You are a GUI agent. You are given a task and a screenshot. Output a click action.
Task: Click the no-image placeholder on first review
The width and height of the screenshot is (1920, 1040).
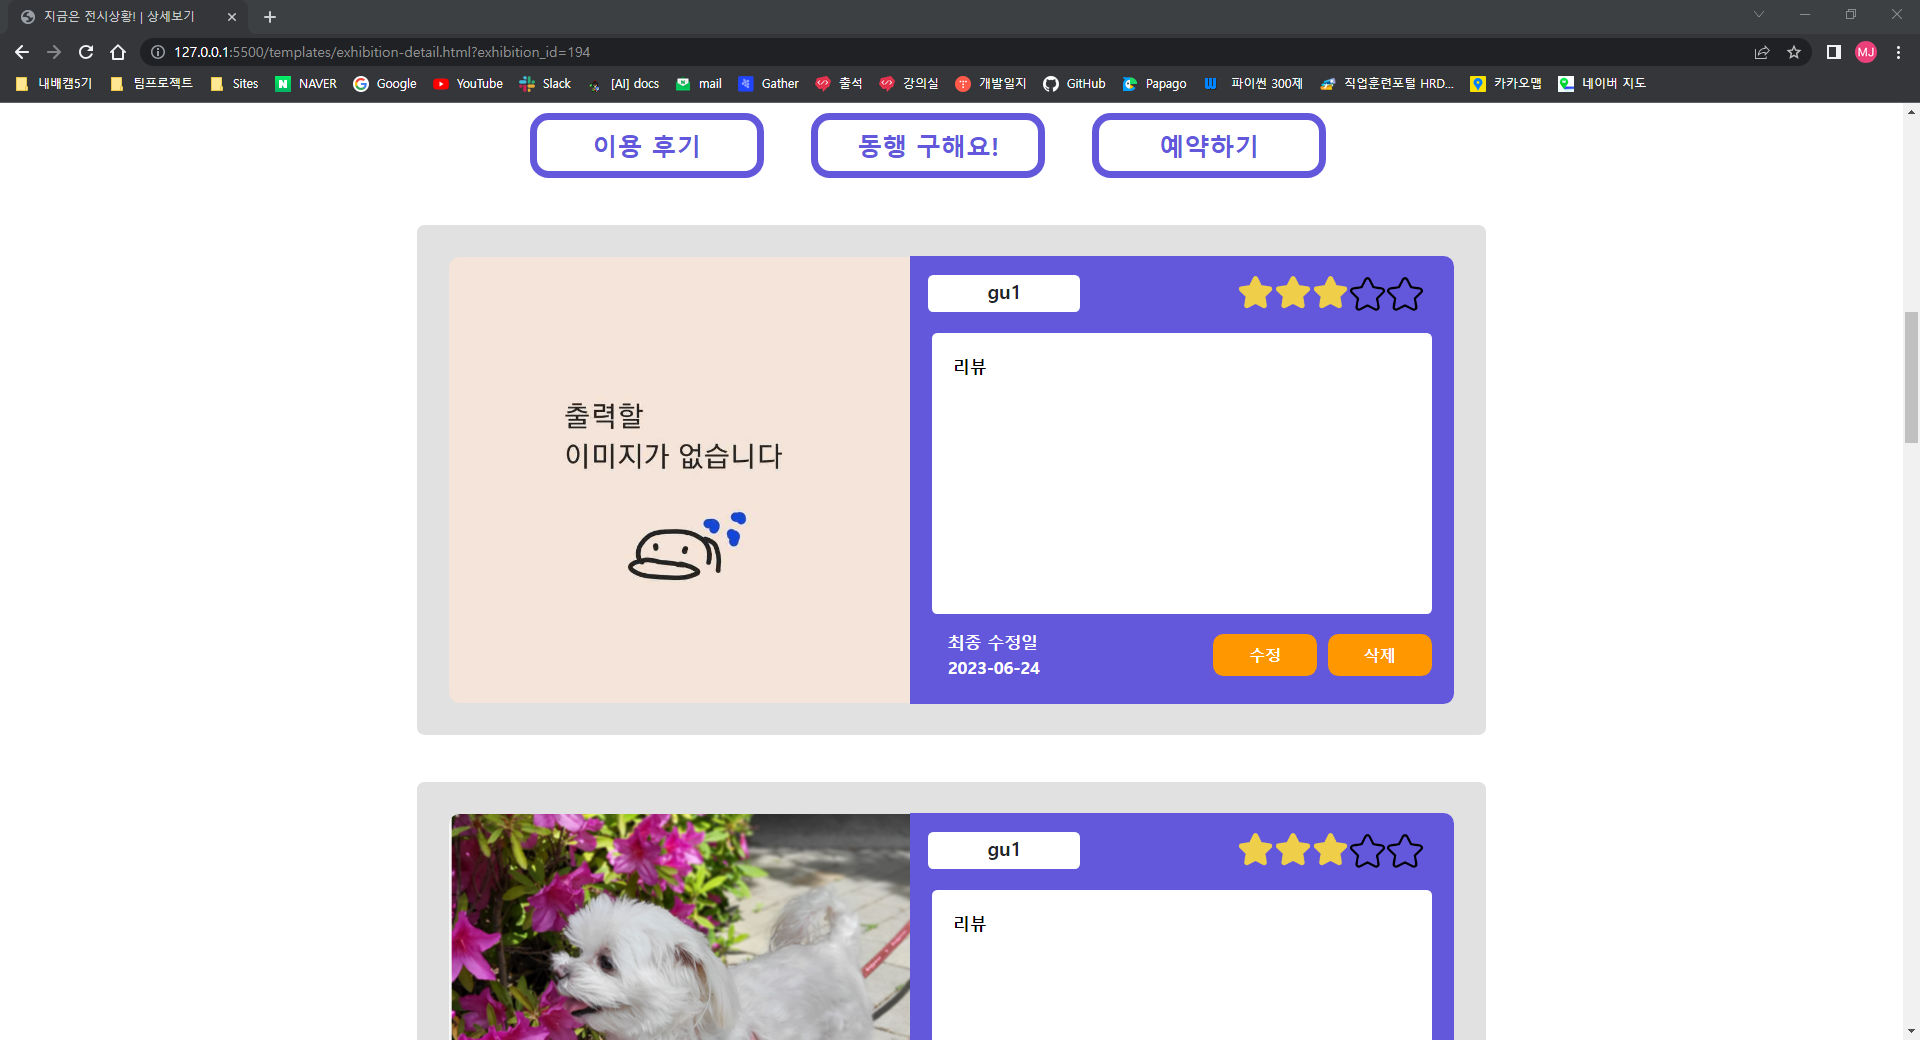[x=680, y=480]
